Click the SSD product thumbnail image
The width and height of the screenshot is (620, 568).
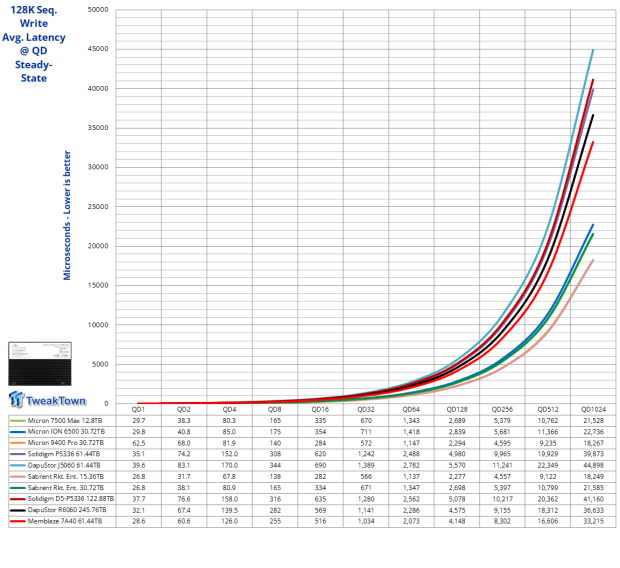click(40, 364)
